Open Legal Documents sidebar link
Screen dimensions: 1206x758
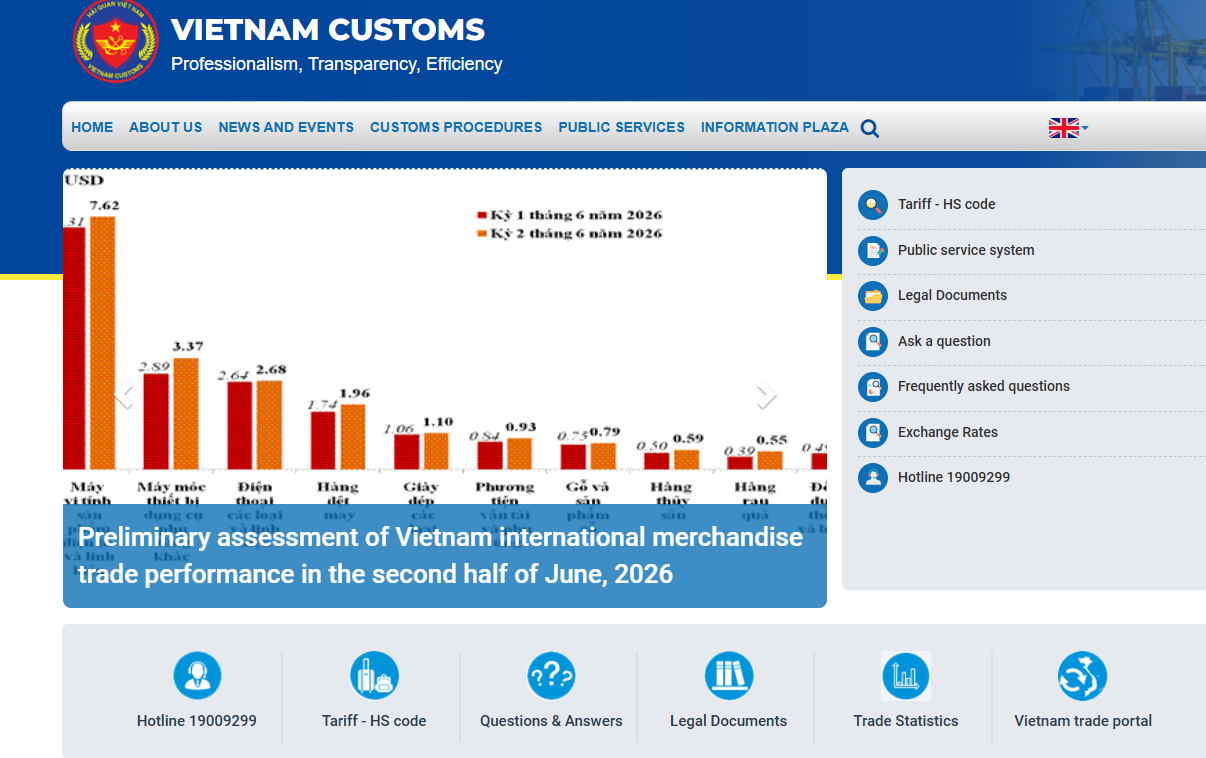point(952,295)
